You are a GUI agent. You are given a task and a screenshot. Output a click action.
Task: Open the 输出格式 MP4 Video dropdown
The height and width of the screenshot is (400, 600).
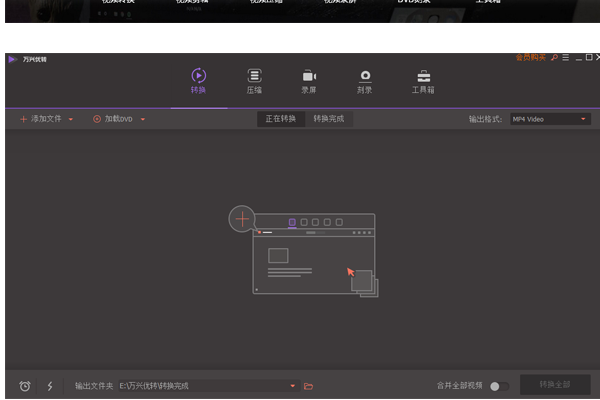[x=549, y=119]
